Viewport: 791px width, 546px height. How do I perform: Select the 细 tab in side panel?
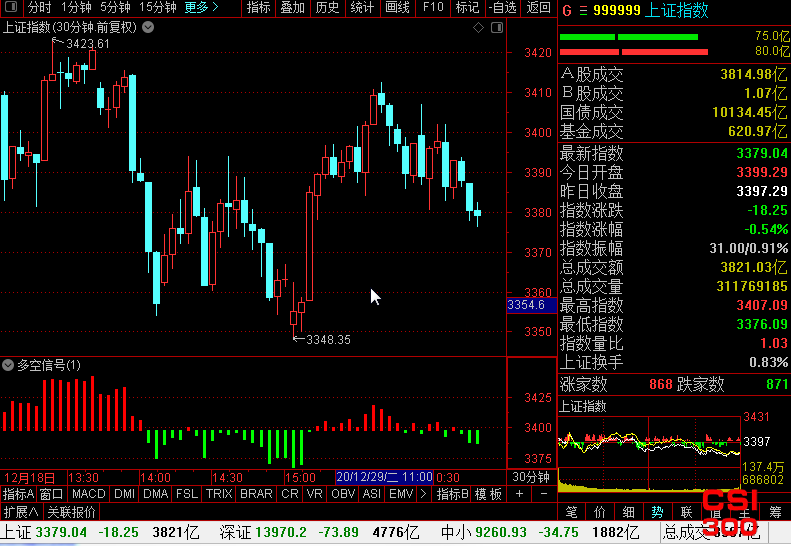tap(629, 512)
